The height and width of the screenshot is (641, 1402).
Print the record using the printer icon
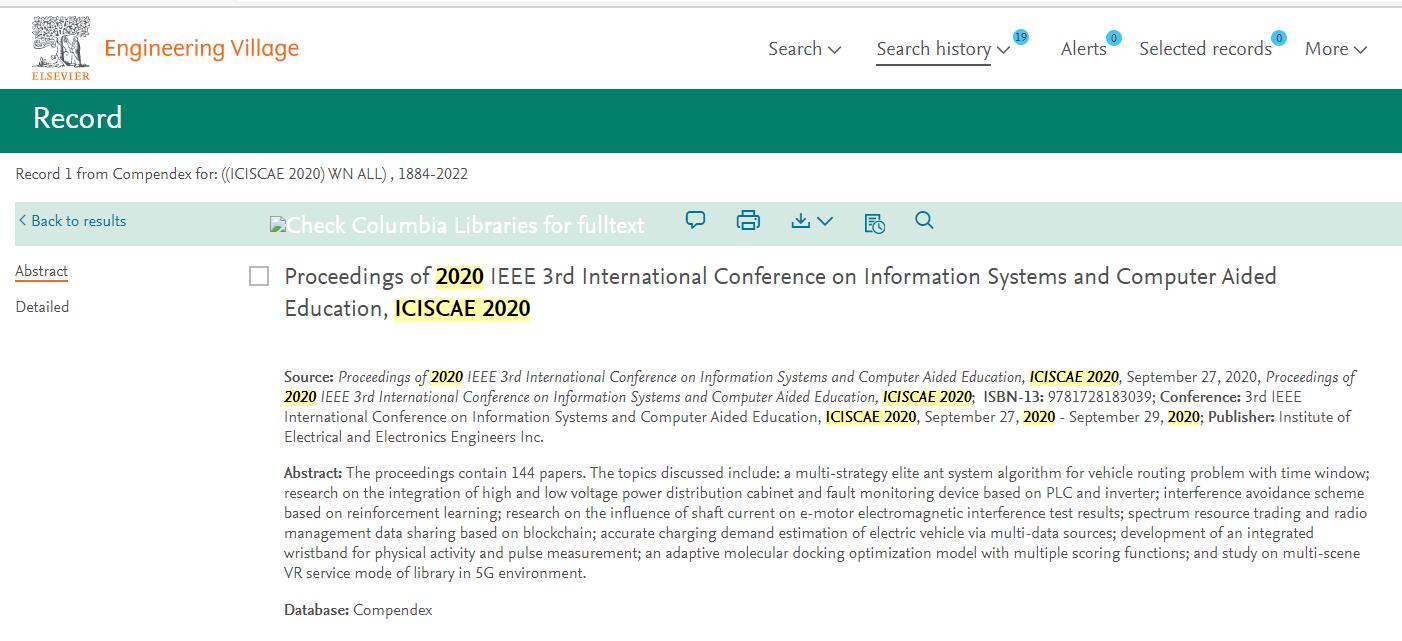coord(748,220)
